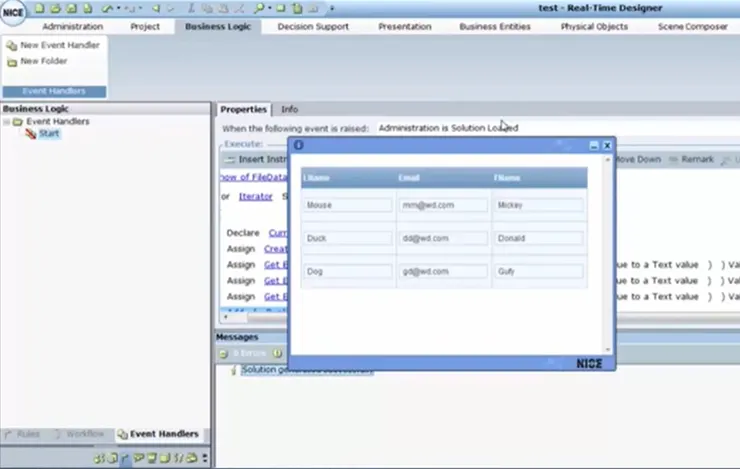Click the Undo toolbar icon
The height and width of the screenshot is (469, 740).
pyautogui.click(x=107, y=8)
